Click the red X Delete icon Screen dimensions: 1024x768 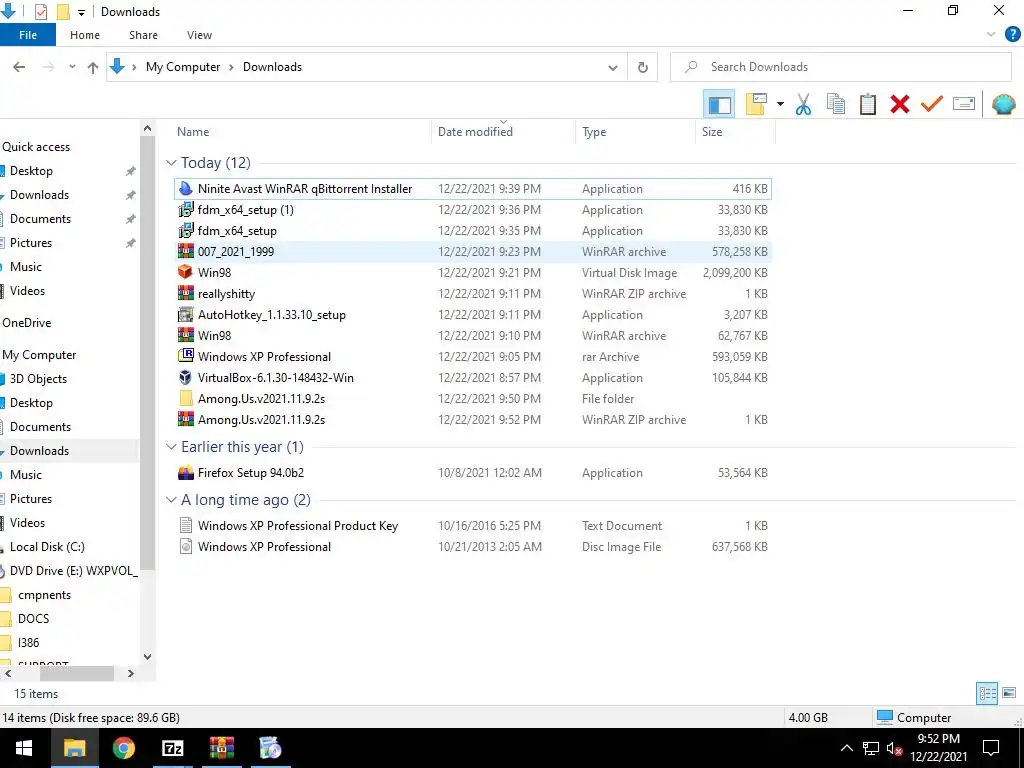(899, 104)
